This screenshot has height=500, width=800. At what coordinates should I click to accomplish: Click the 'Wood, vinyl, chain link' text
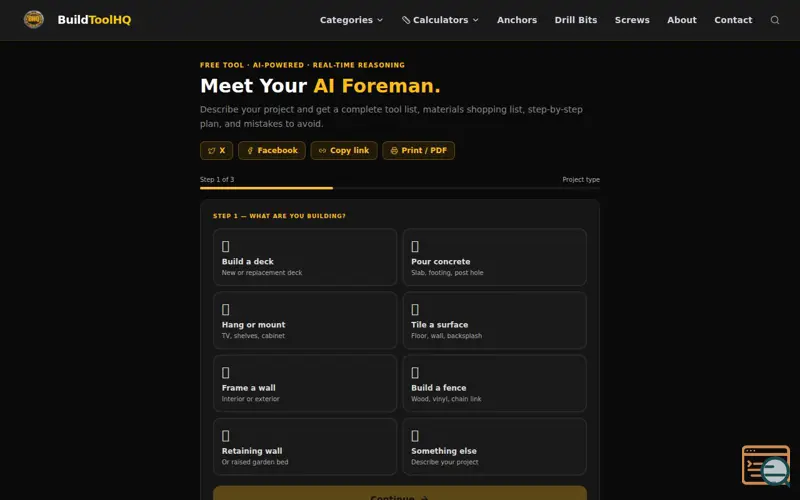point(446,399)
